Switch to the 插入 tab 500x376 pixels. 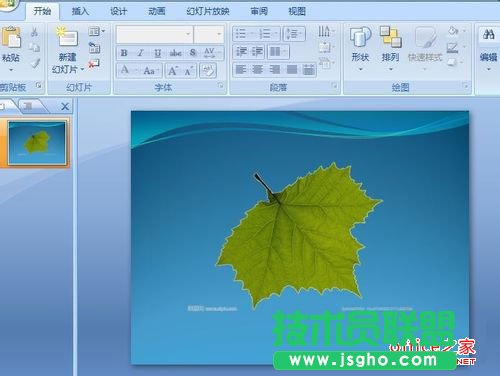coord(80,11)
